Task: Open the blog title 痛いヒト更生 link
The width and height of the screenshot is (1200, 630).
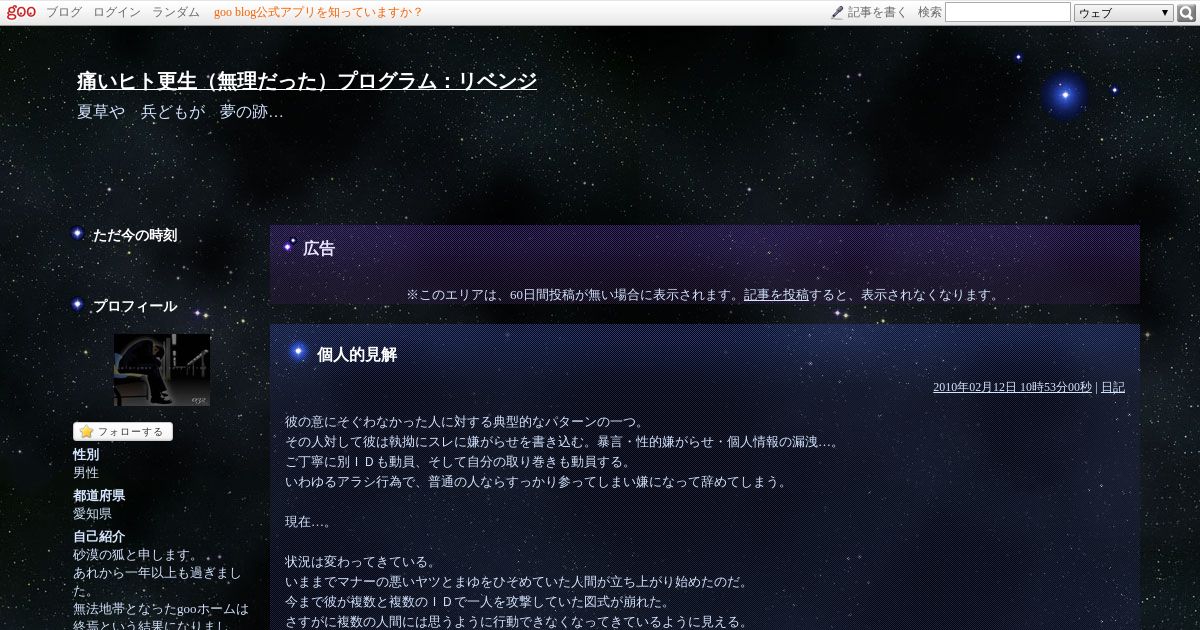Action: tap(307, 81)
